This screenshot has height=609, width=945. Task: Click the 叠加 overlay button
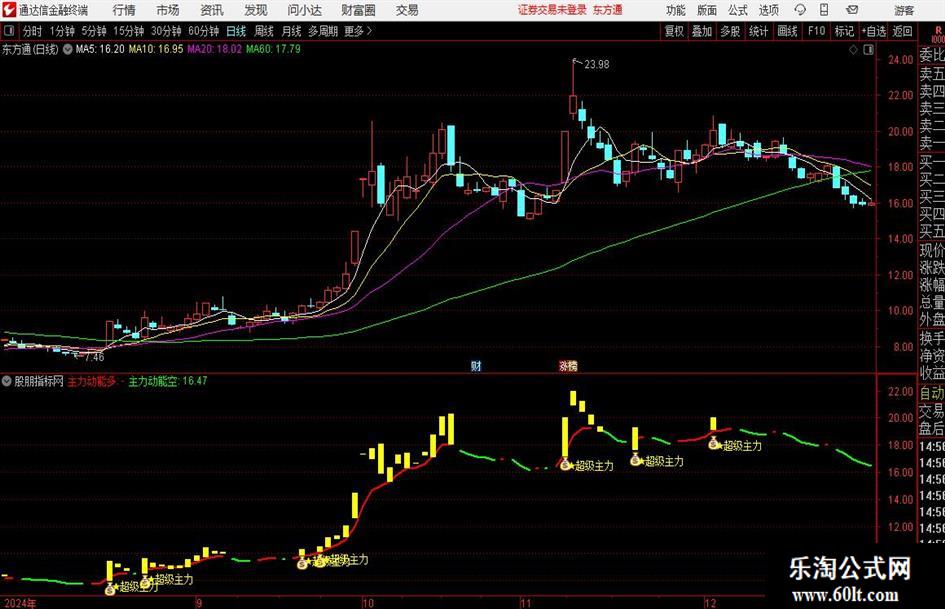point(702,31)
